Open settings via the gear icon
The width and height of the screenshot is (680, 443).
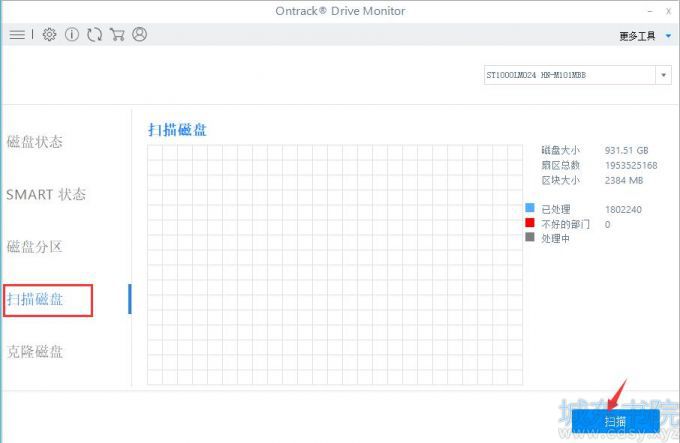(49, 35)
